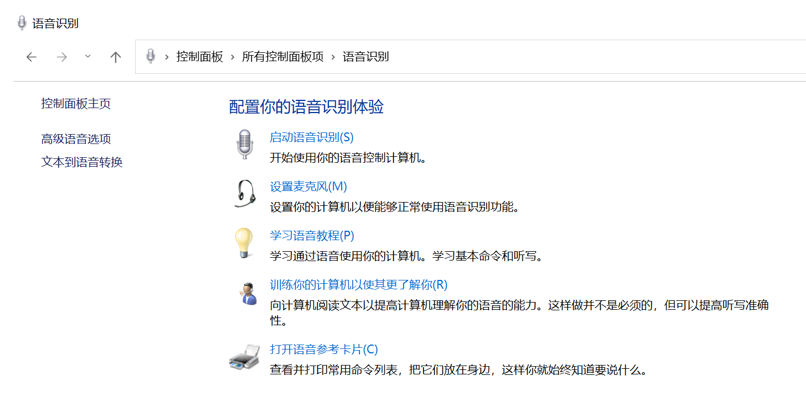
Task: Open 文本到语音转换 in the left sidebar
Action: 82,162
